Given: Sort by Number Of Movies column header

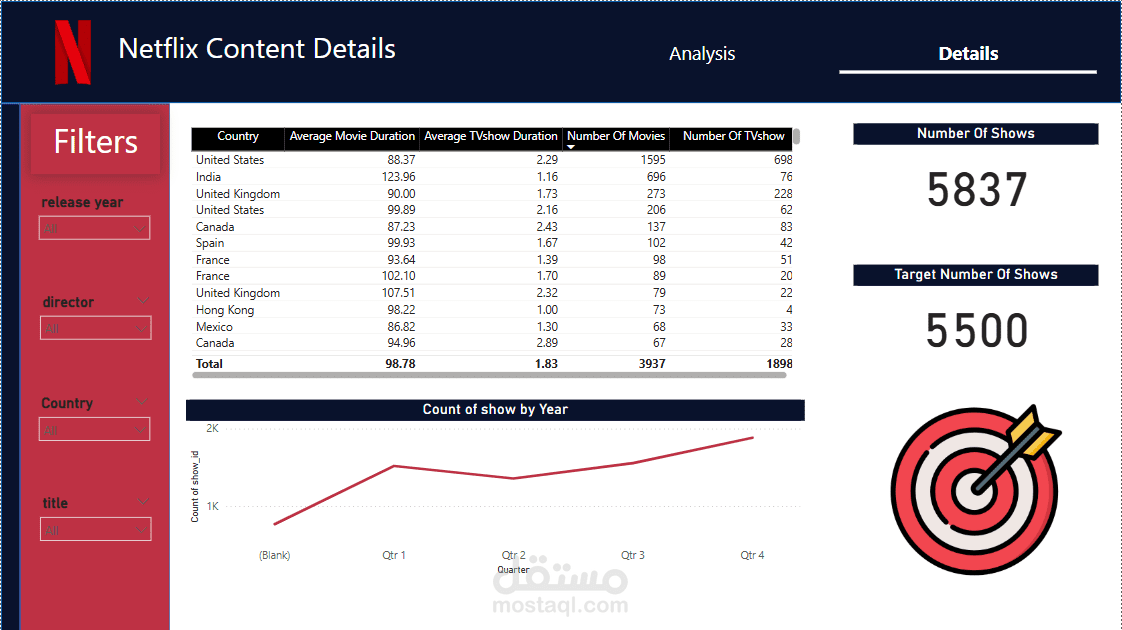Looking at the screenshot, I should [616, 136].
